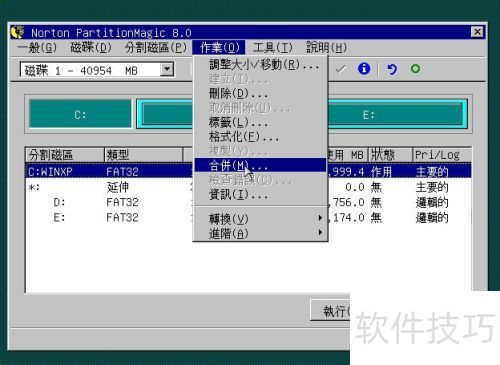Choose 標籤(L)... from the menu
500x365 pixels.
(260, 122)
